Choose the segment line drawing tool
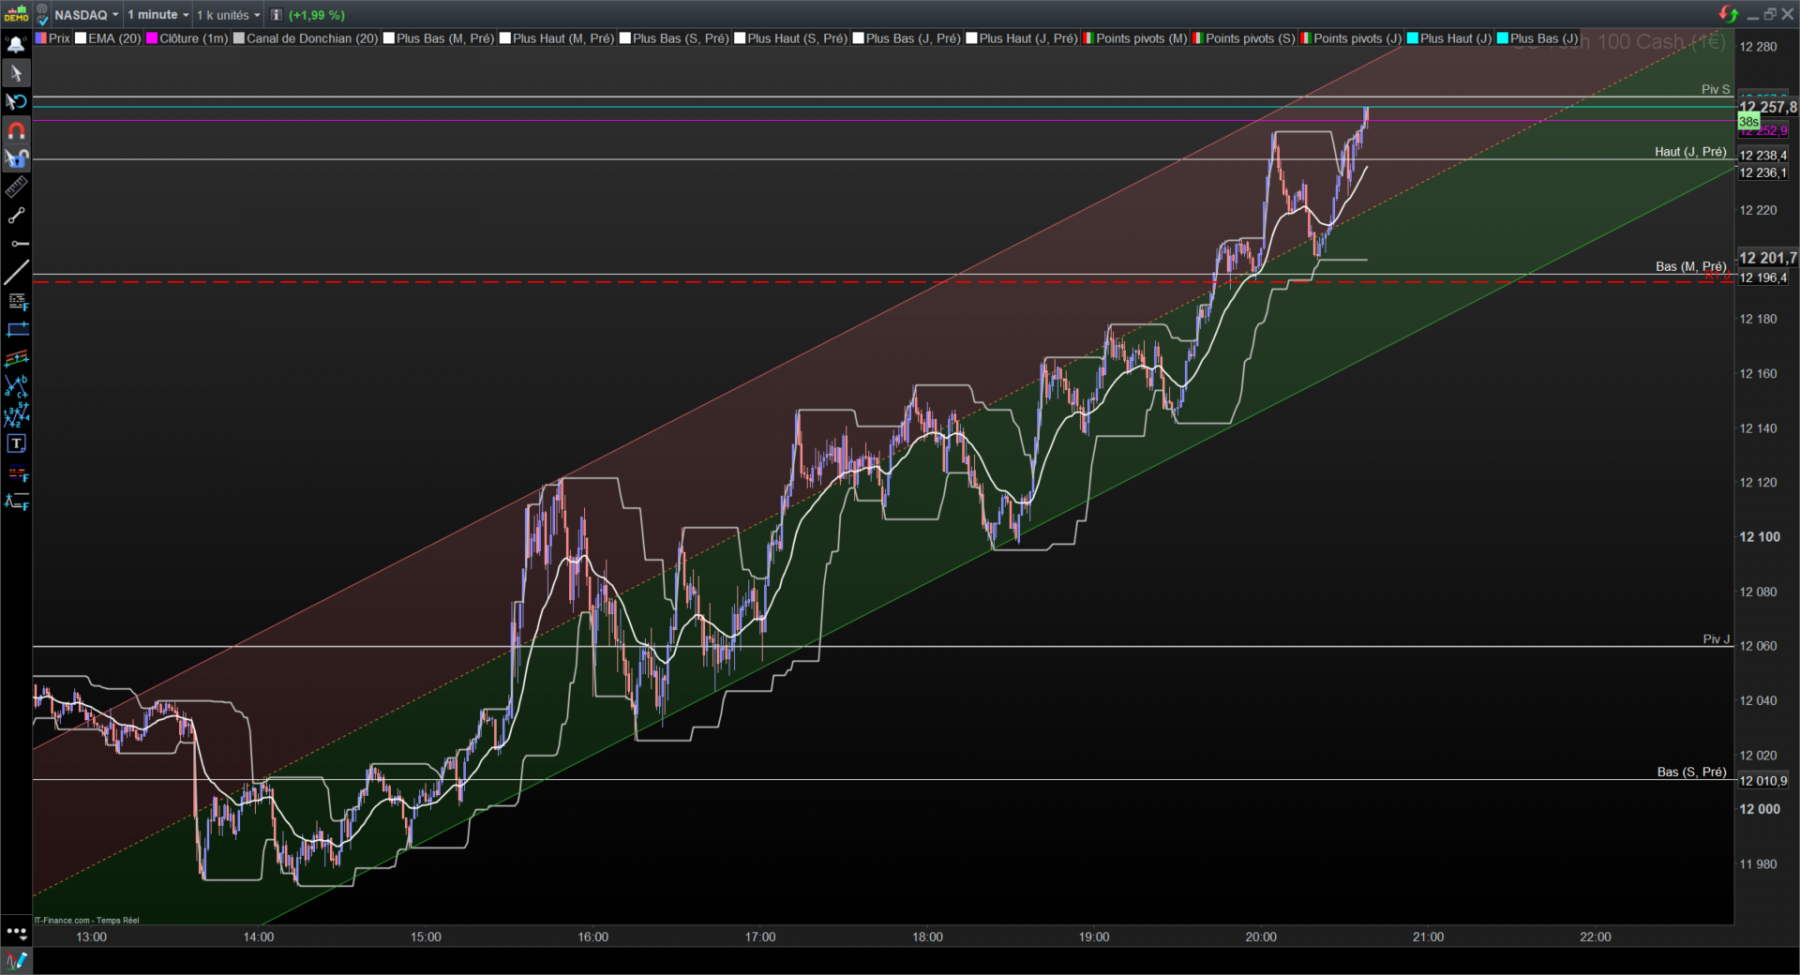The image size is (1800, 975). coord(16,215)
